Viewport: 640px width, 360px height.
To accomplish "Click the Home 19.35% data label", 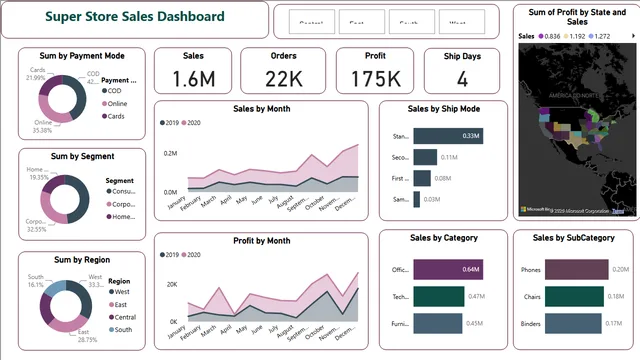I will pos(38,173).
